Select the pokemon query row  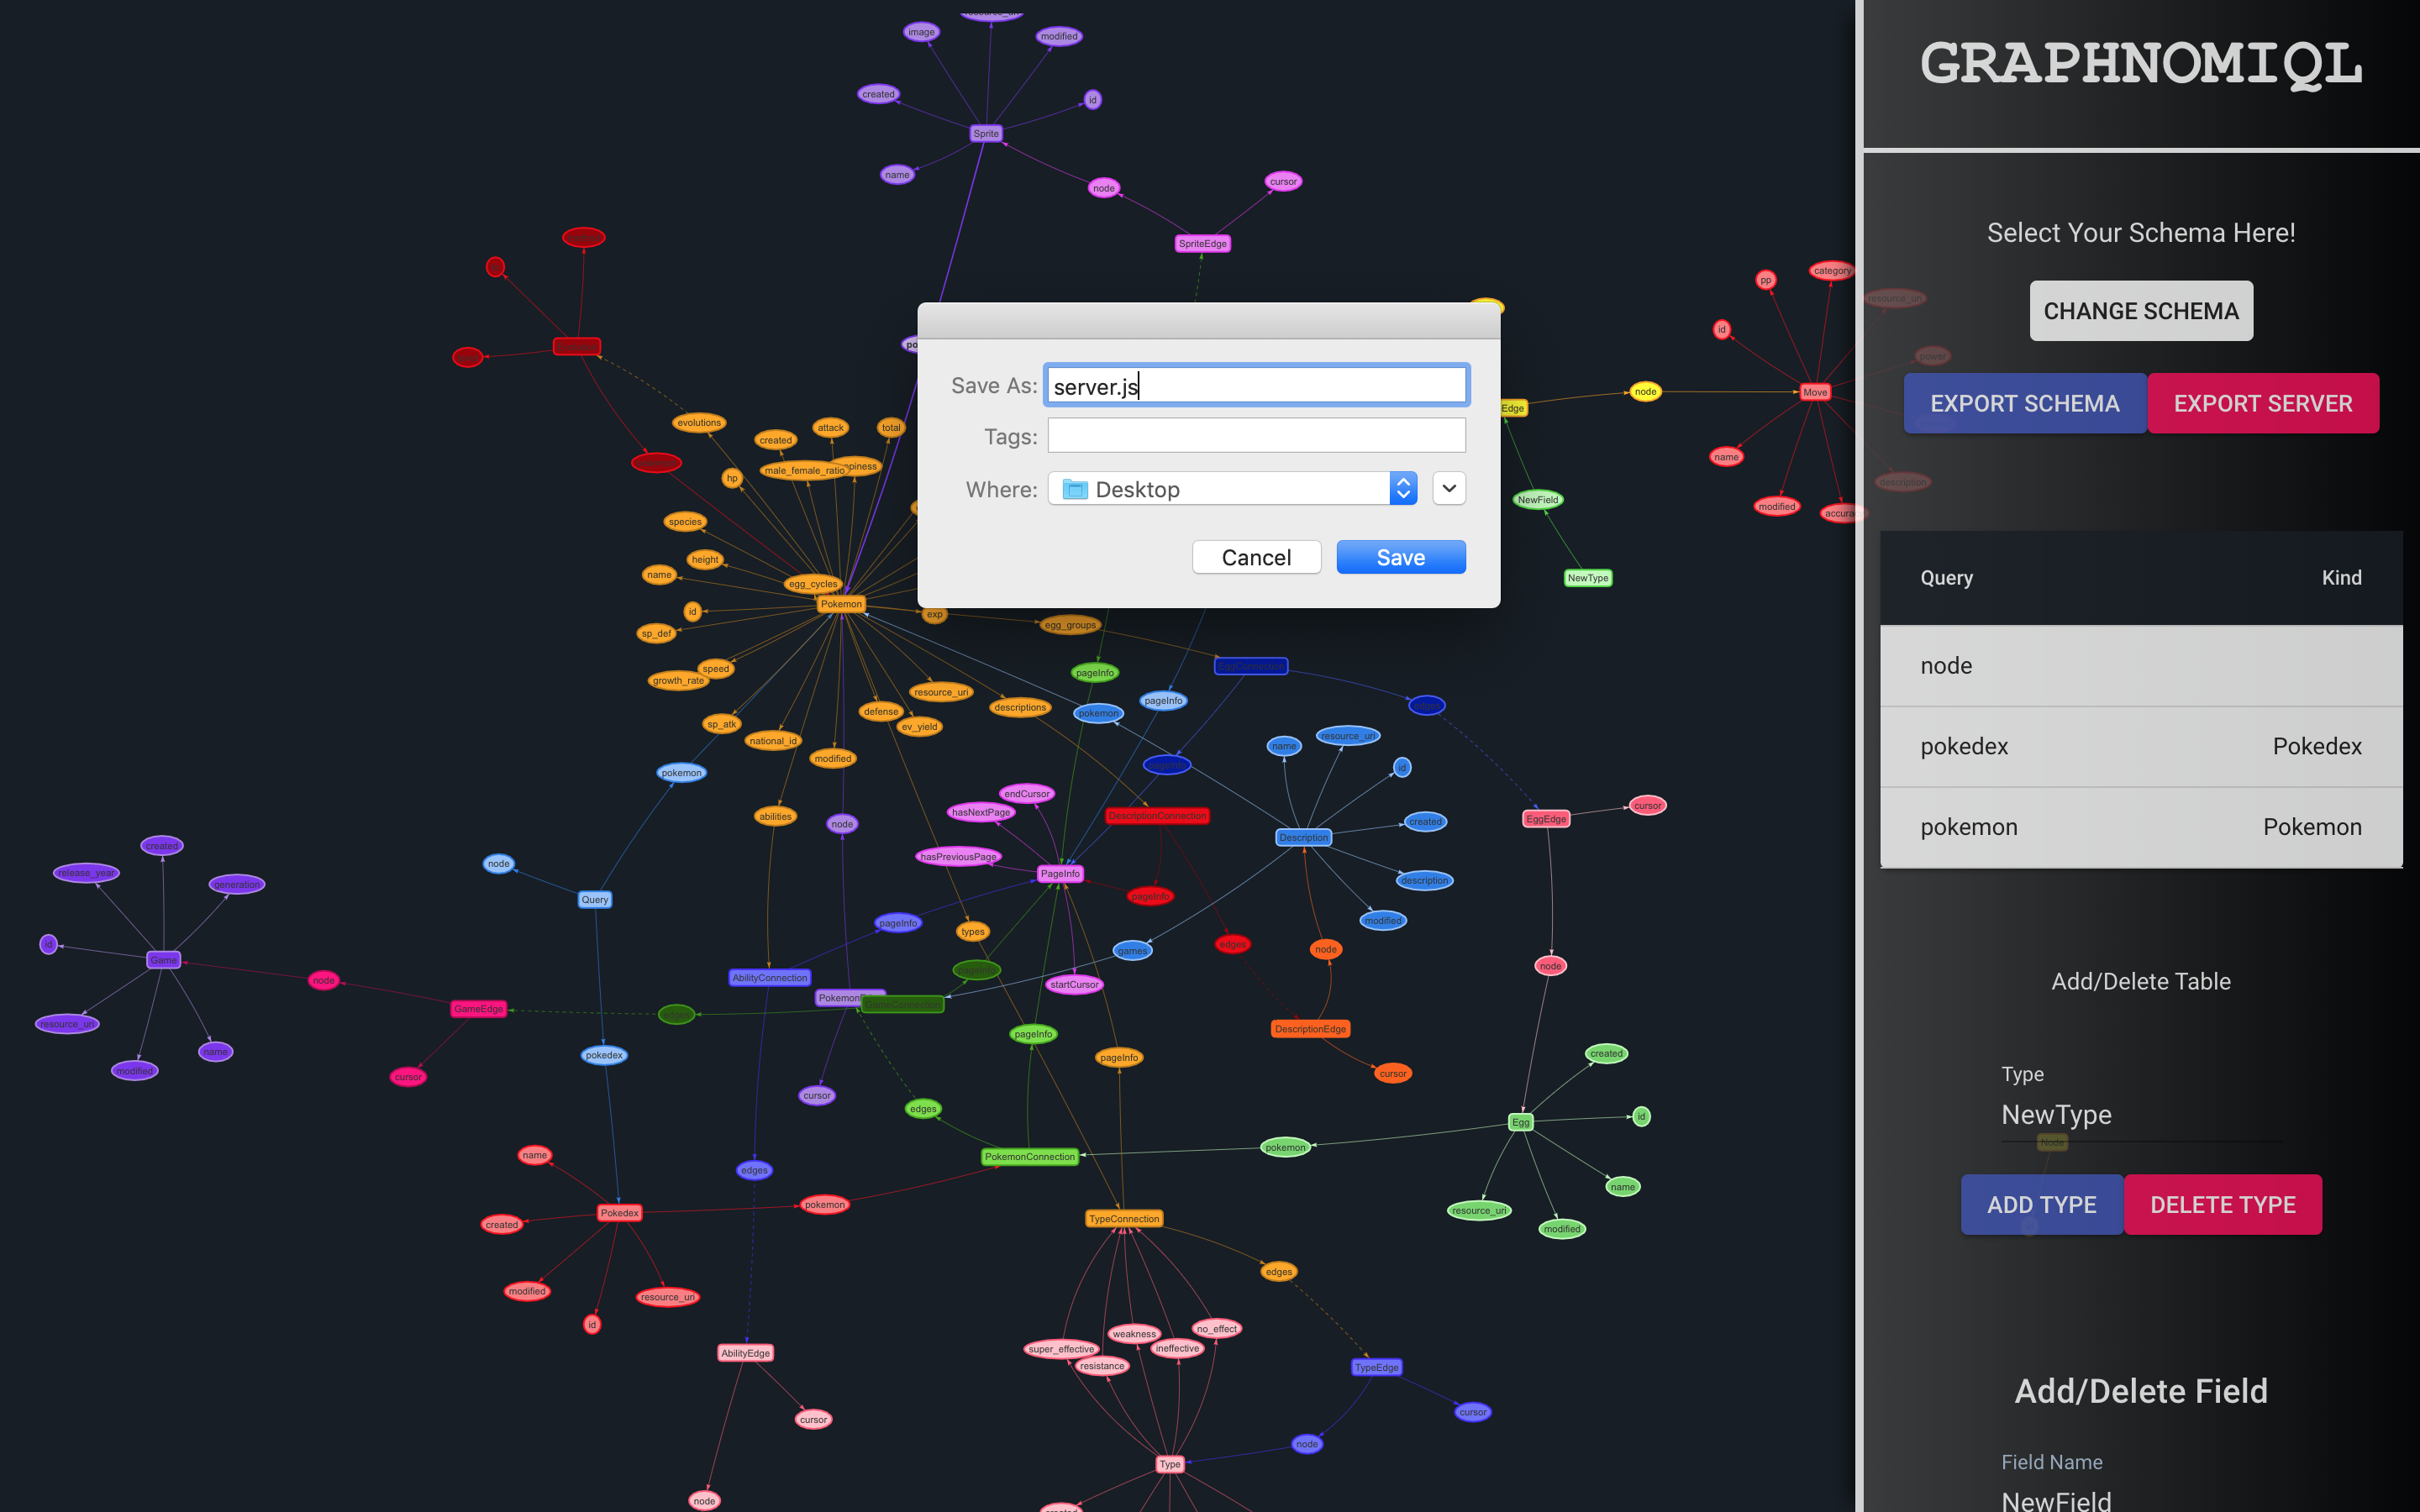coord(2139,827)
